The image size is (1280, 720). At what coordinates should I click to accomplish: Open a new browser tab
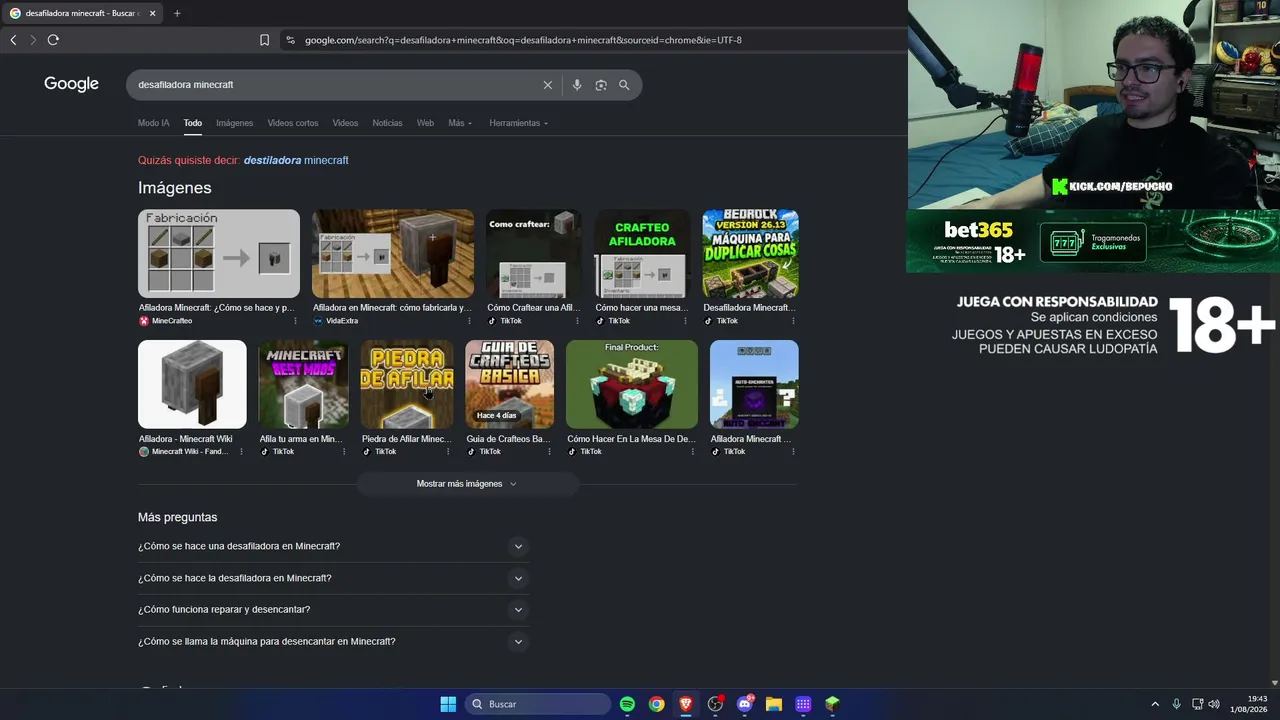[177, 13]
